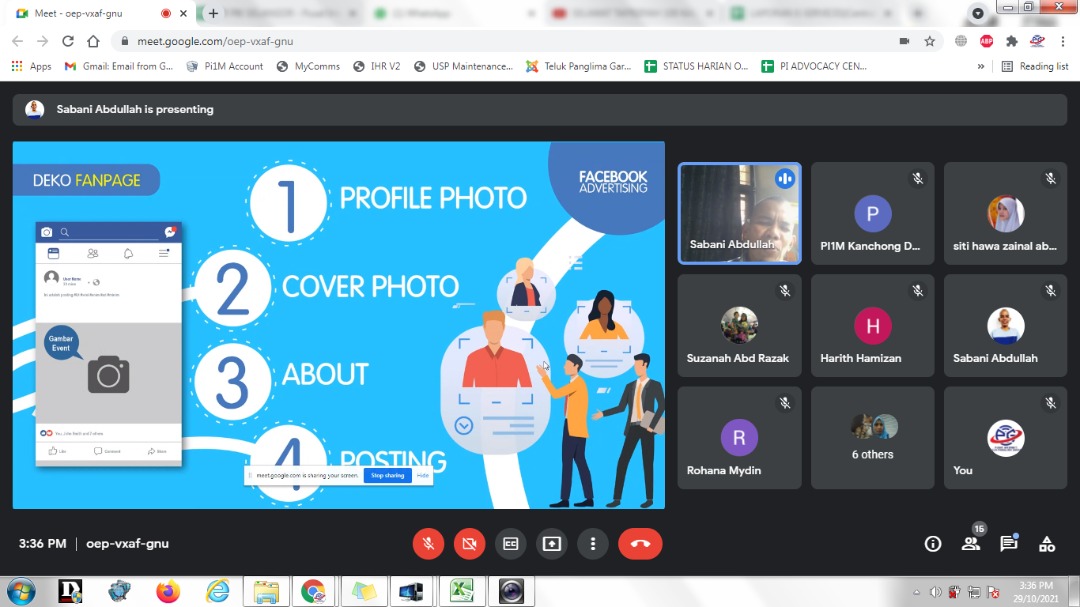This screenshot has width=1080, height=607.
Task: Click the meeting code oep-vxaf-gnu text
Action: (x=127, y=544)
